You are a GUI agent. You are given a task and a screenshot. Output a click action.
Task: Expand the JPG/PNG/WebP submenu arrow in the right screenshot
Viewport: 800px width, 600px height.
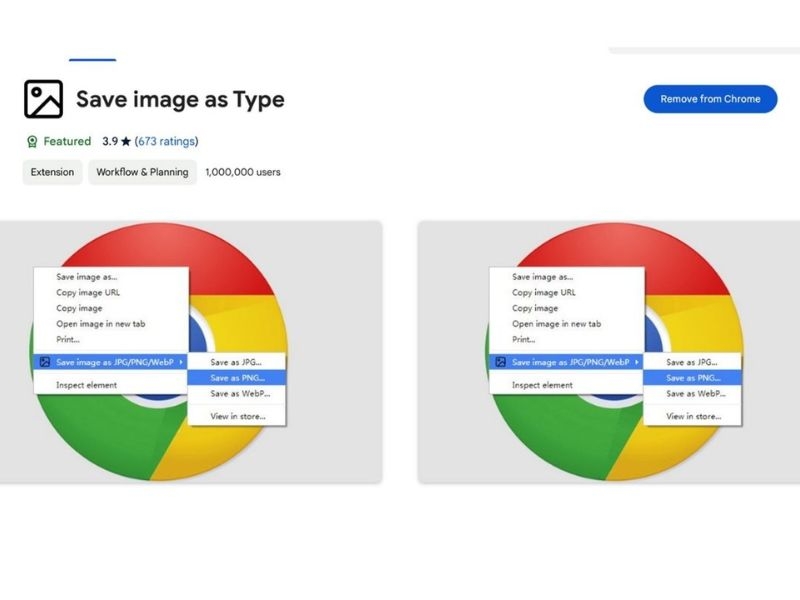coord(638,360)
